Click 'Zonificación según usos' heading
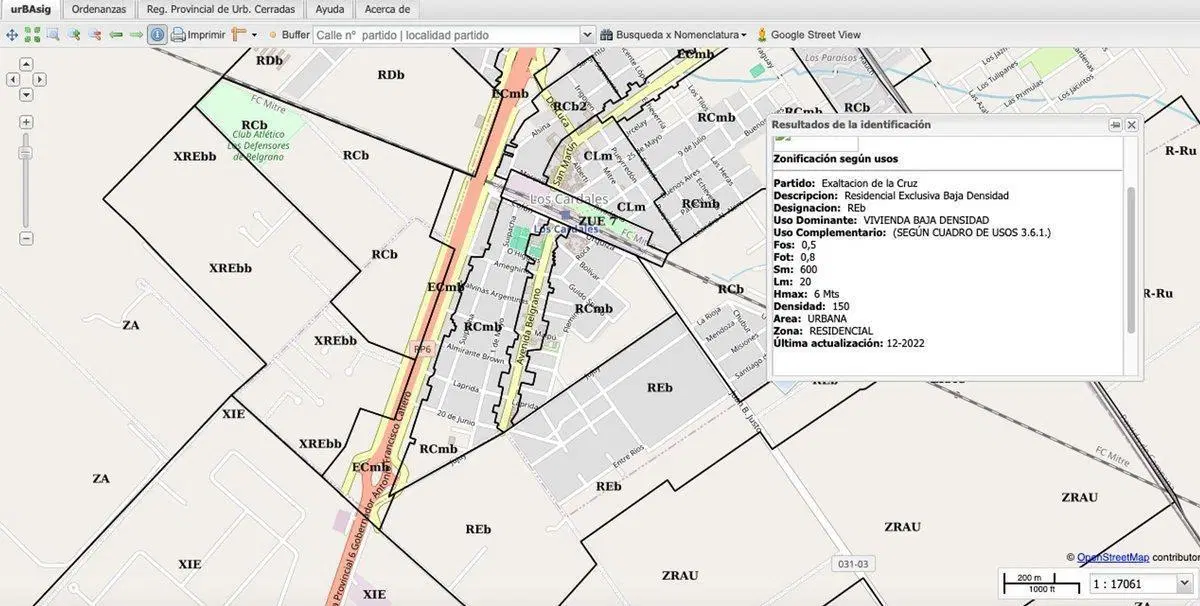This screenshot has width=1200, height=606. [x=836, y=159]
